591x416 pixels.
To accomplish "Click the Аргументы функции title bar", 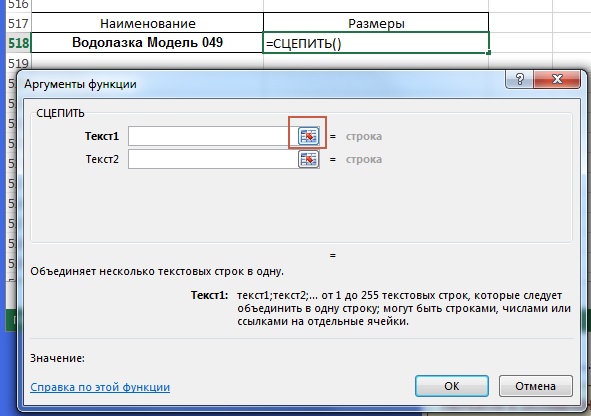I will [x=264, y=84].
